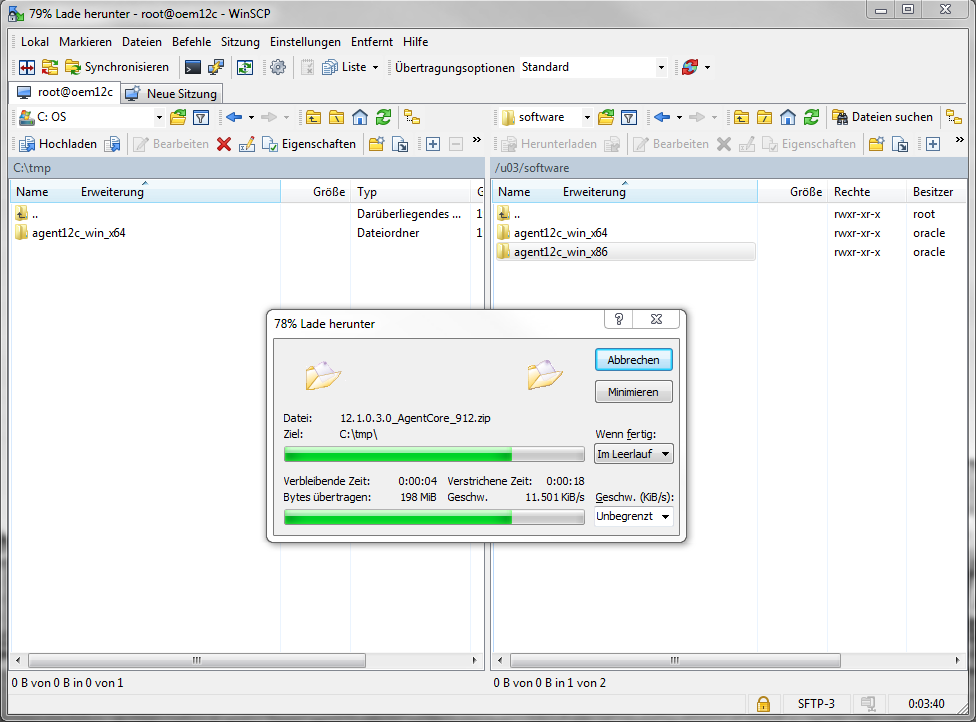Go to remote home directory icon
976x722 pixels.
pyautogui.click(x=787, y=117)
